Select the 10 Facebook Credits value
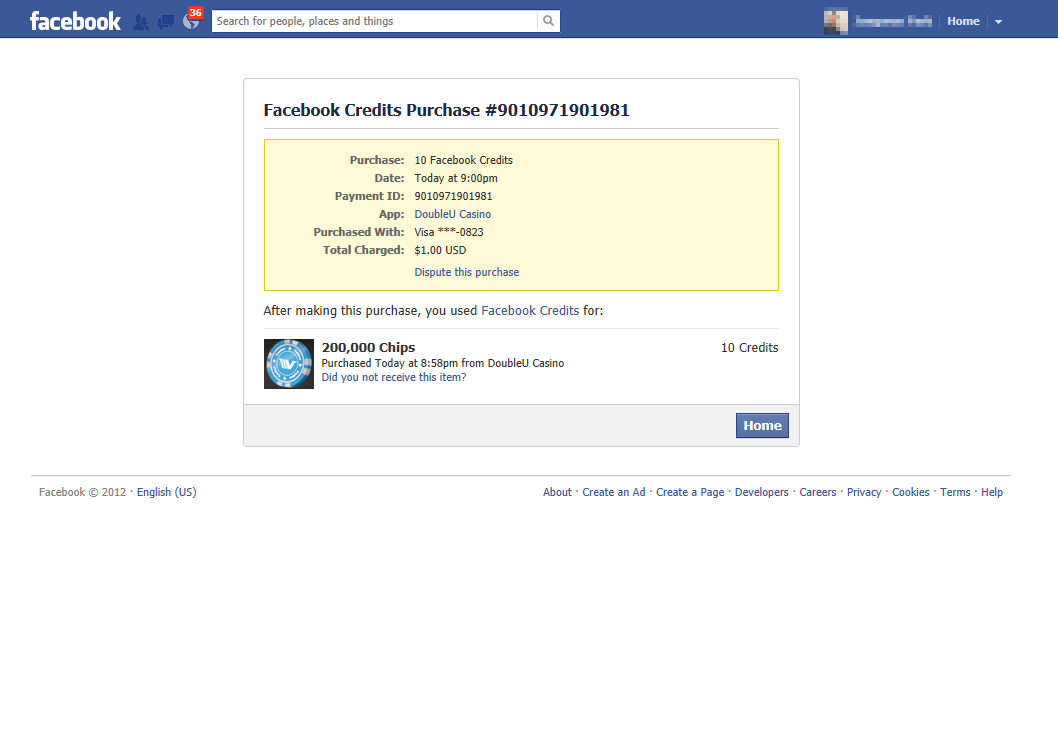 (464, 160)
